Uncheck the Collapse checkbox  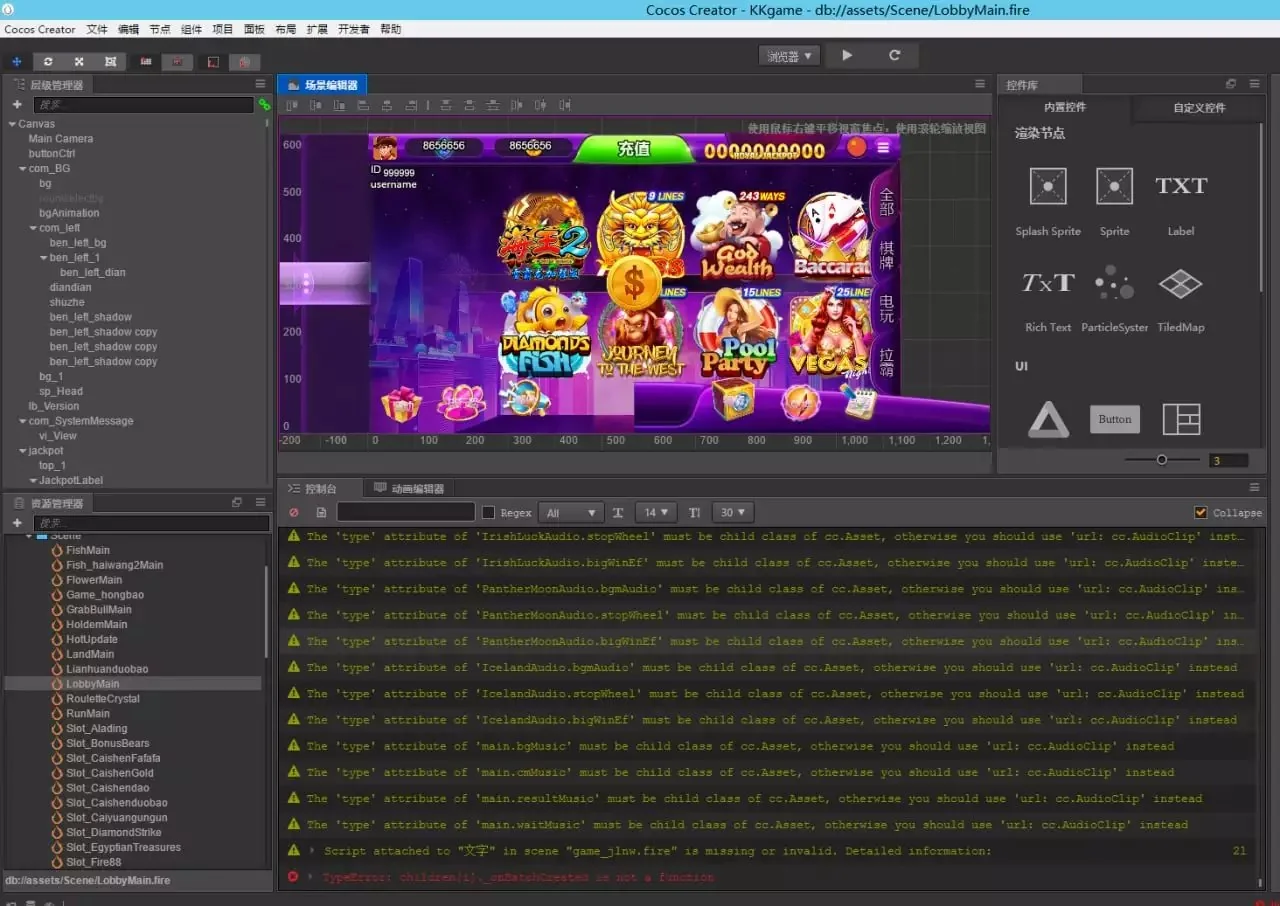click(1201, 513)
